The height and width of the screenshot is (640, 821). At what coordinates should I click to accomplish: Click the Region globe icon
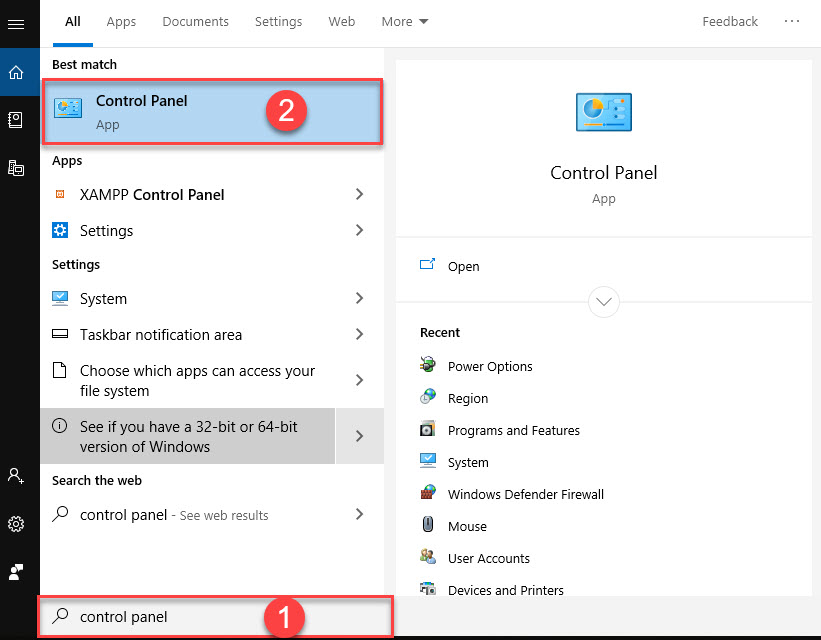coord(428,396)
